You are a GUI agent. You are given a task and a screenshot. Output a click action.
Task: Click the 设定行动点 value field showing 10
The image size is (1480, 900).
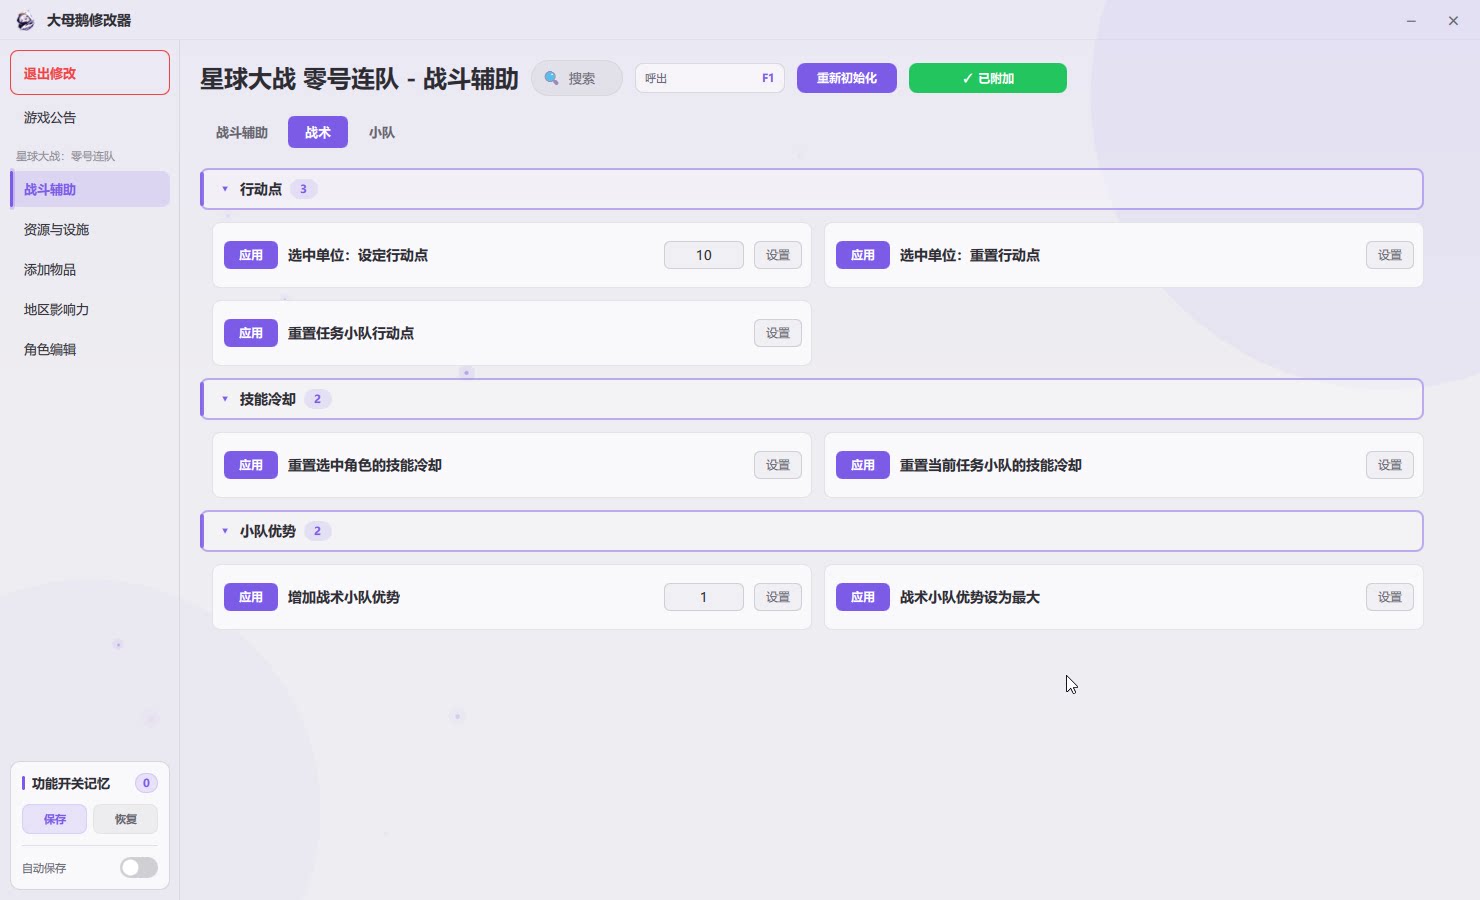click(704, 255)
